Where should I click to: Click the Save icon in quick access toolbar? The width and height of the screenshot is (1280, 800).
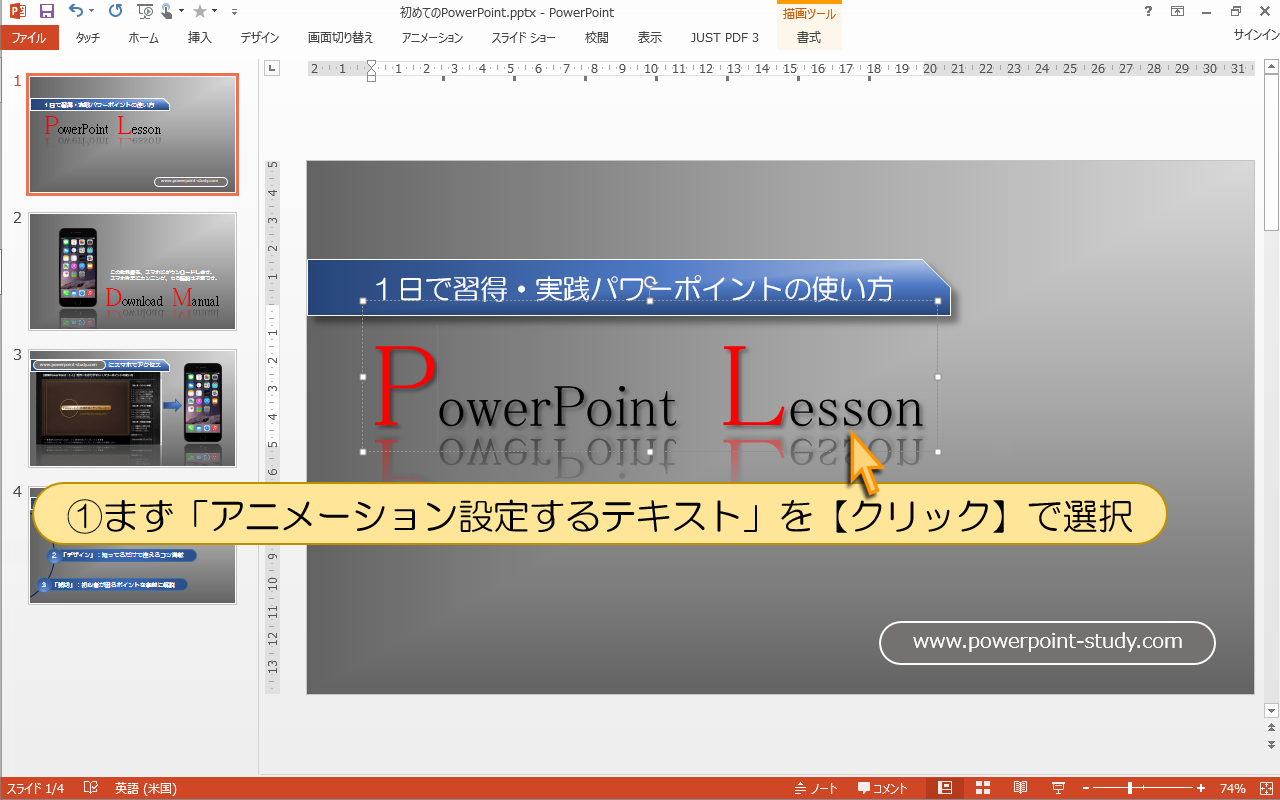46,12
